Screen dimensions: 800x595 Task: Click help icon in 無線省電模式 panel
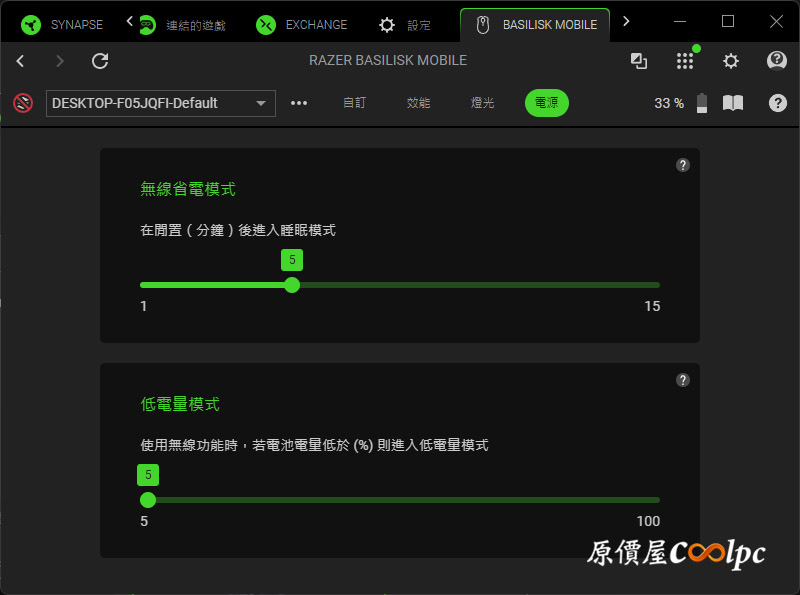click(683, 165)
